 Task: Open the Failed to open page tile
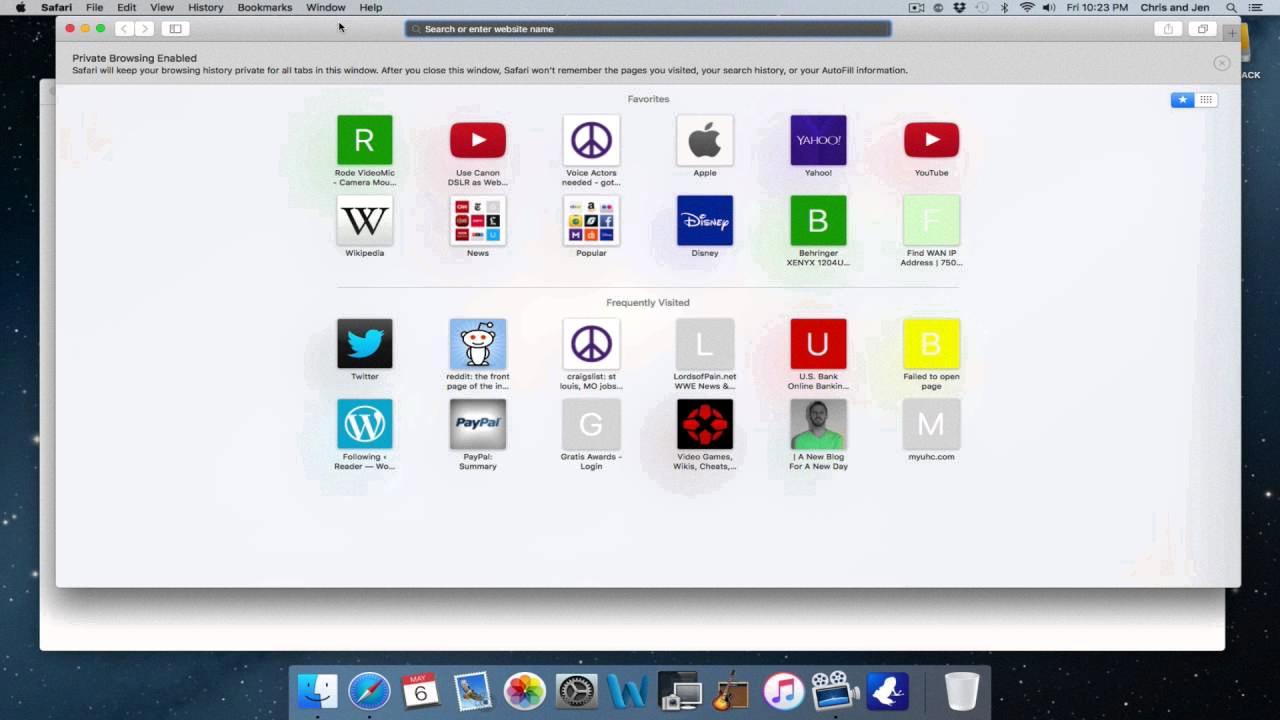click(x=931, y=344)
